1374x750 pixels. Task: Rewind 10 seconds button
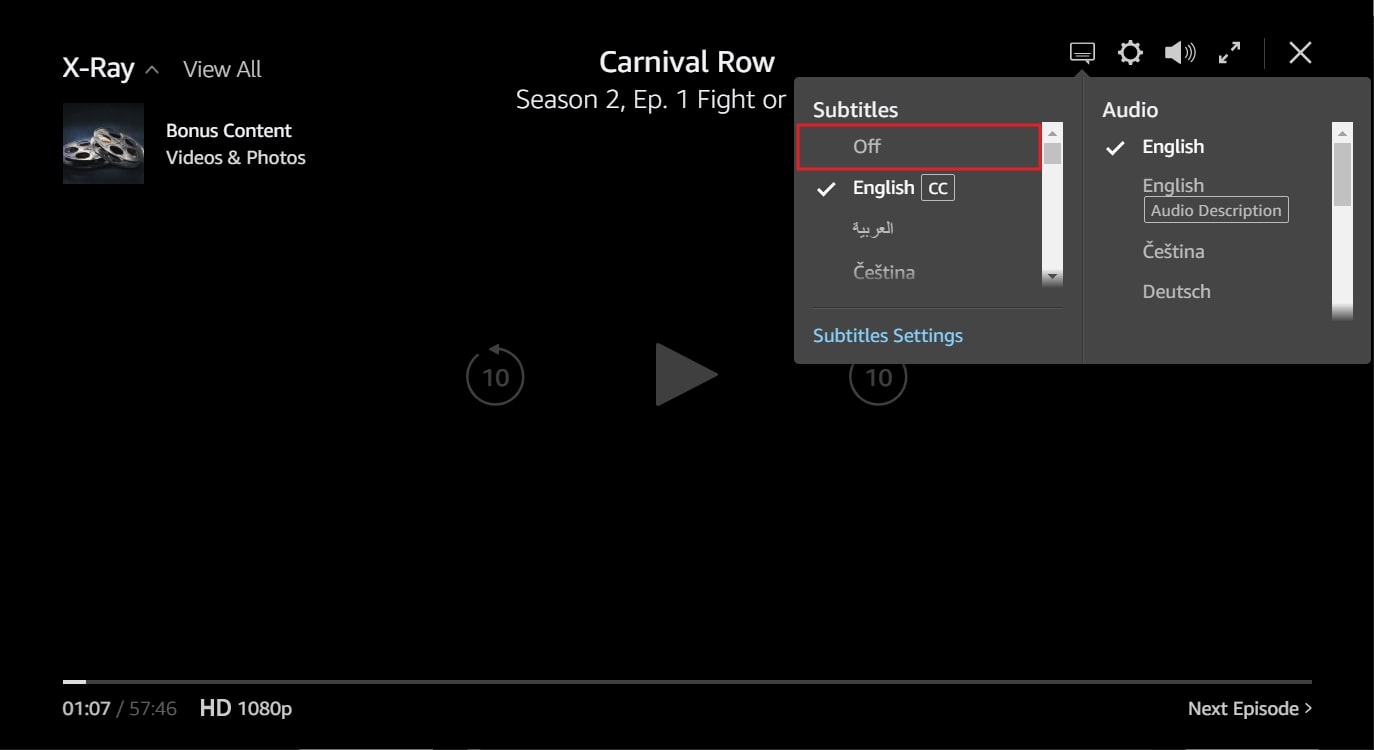click(x=495, y=376)
